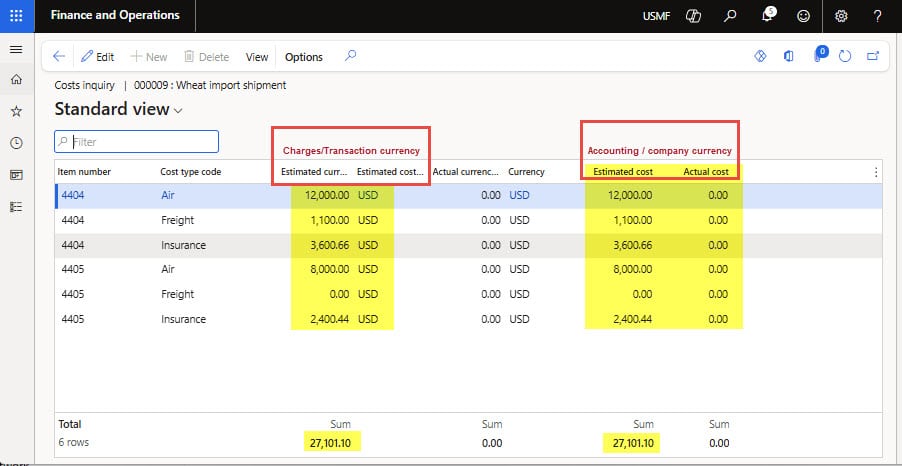902x466 pixels.
Task: Open grid column options ellipsis
Action: 876,172
